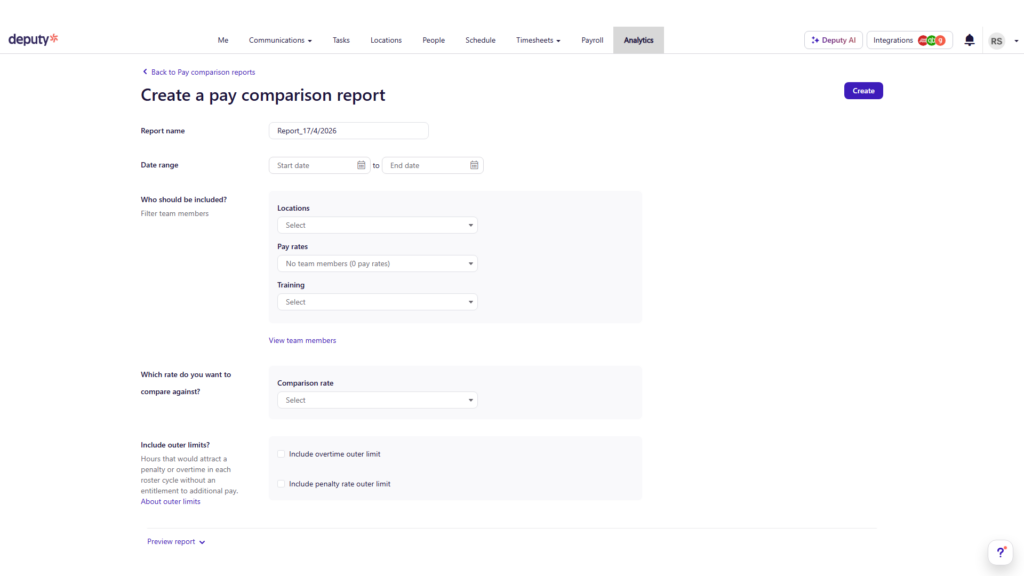This screenshot has width=1024, height=576.
Task: Enable Include overtime outer limit
Action: [x=281, y=454]
